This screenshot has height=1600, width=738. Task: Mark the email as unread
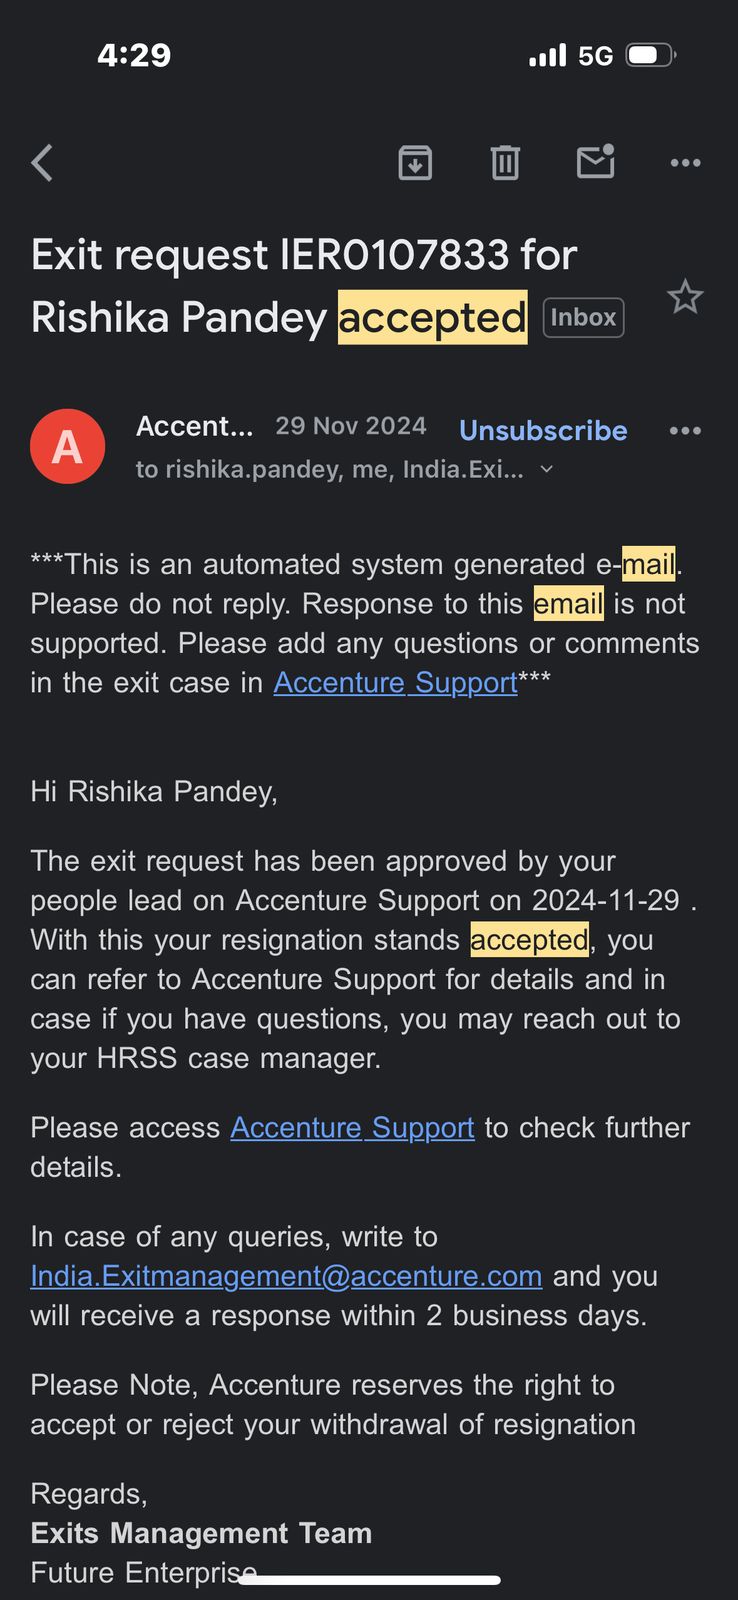click(595, 162)
